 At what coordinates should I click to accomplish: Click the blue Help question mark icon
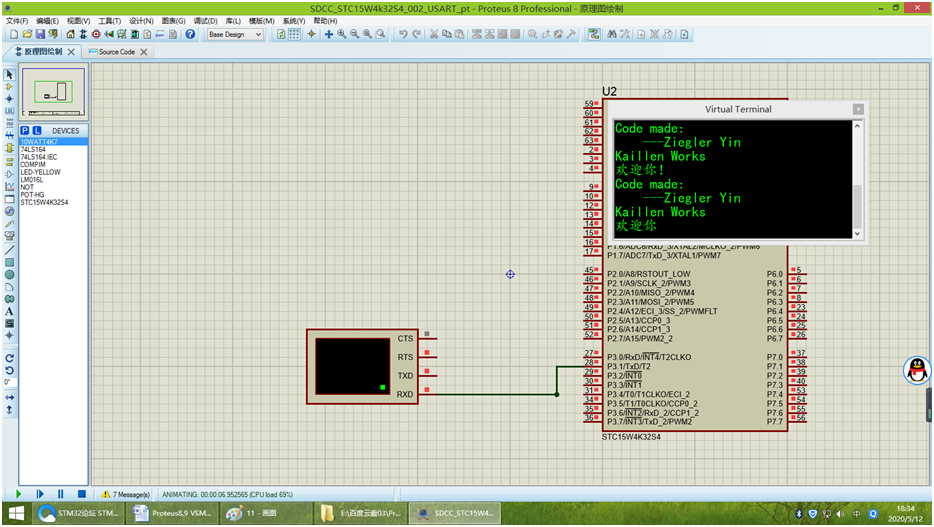[x=190, y=34]
